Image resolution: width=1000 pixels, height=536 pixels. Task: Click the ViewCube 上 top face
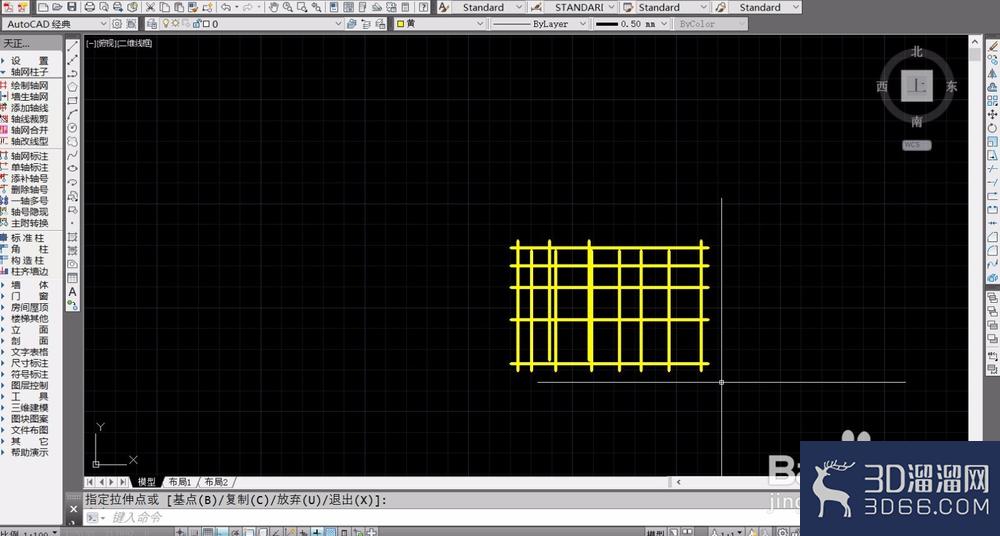click(x=917, y=86)
